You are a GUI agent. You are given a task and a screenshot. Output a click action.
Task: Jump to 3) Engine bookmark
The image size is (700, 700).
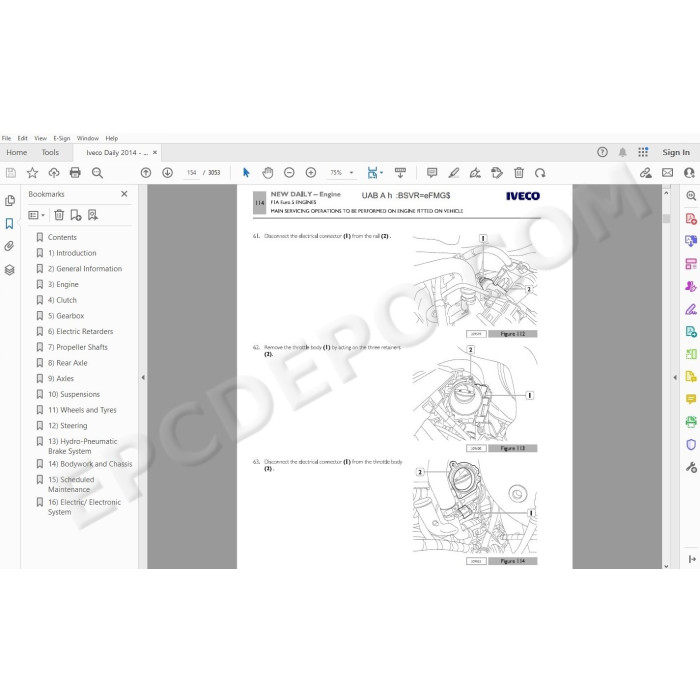[63, 284]
